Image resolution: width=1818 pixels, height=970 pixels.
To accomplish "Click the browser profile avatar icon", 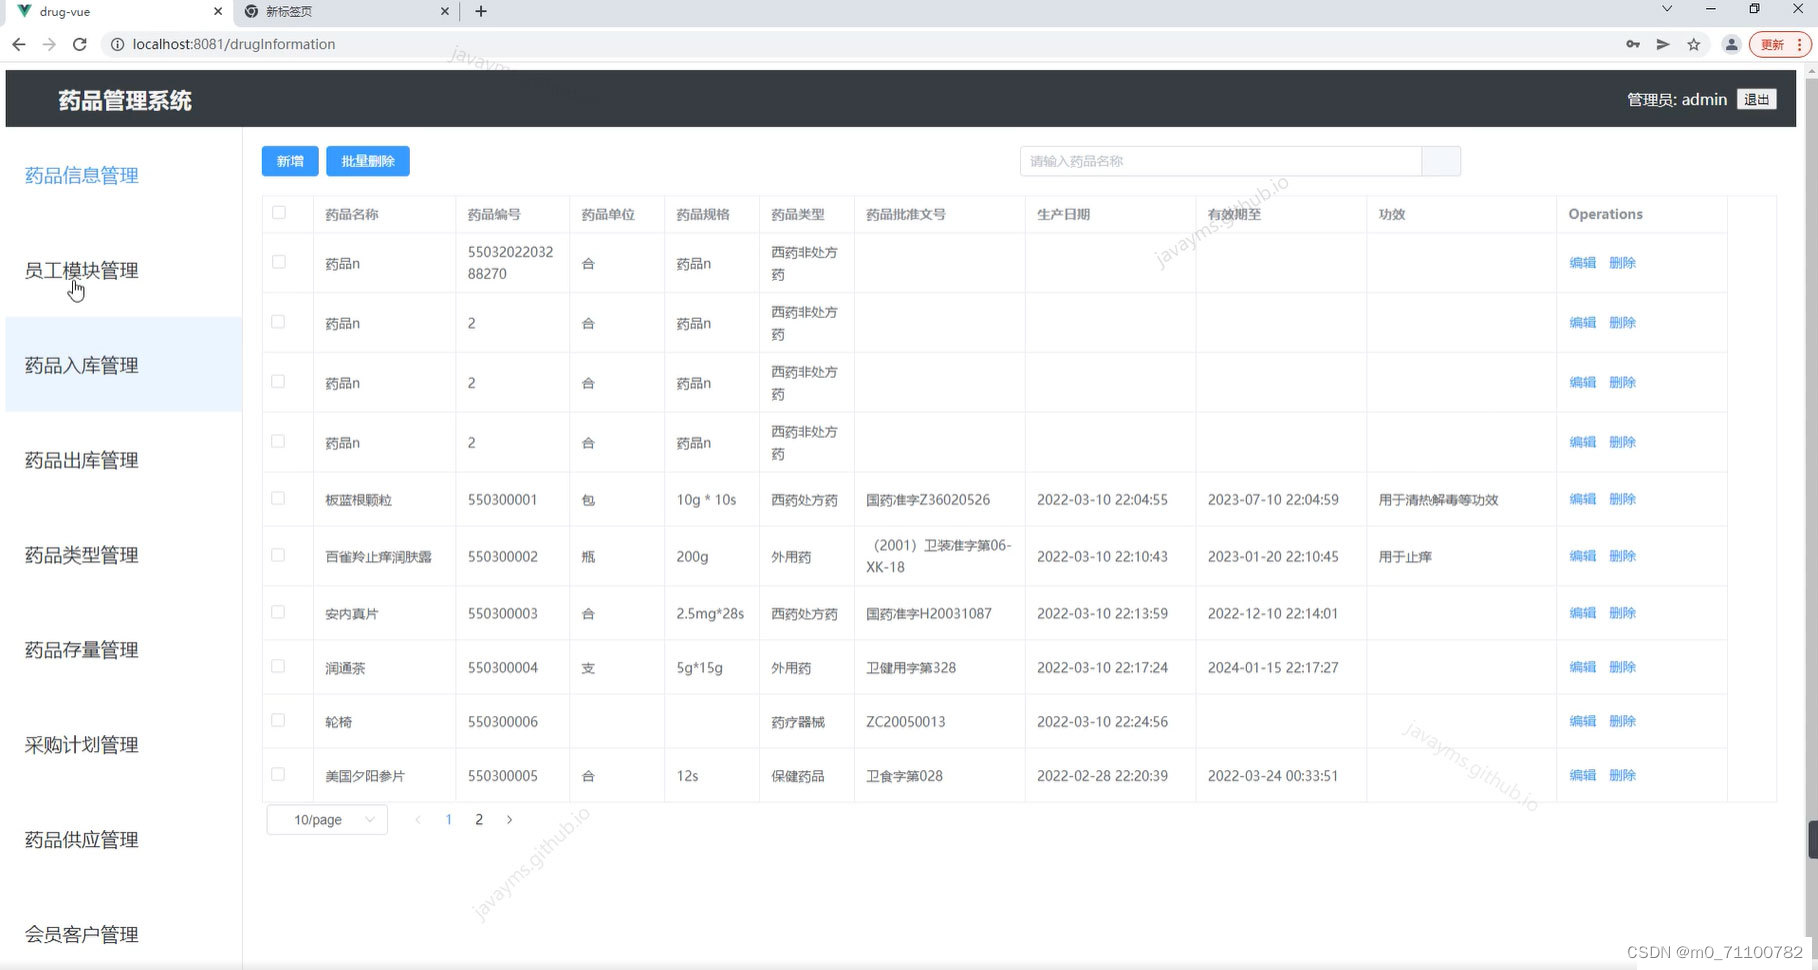I will pos(1732,44).
